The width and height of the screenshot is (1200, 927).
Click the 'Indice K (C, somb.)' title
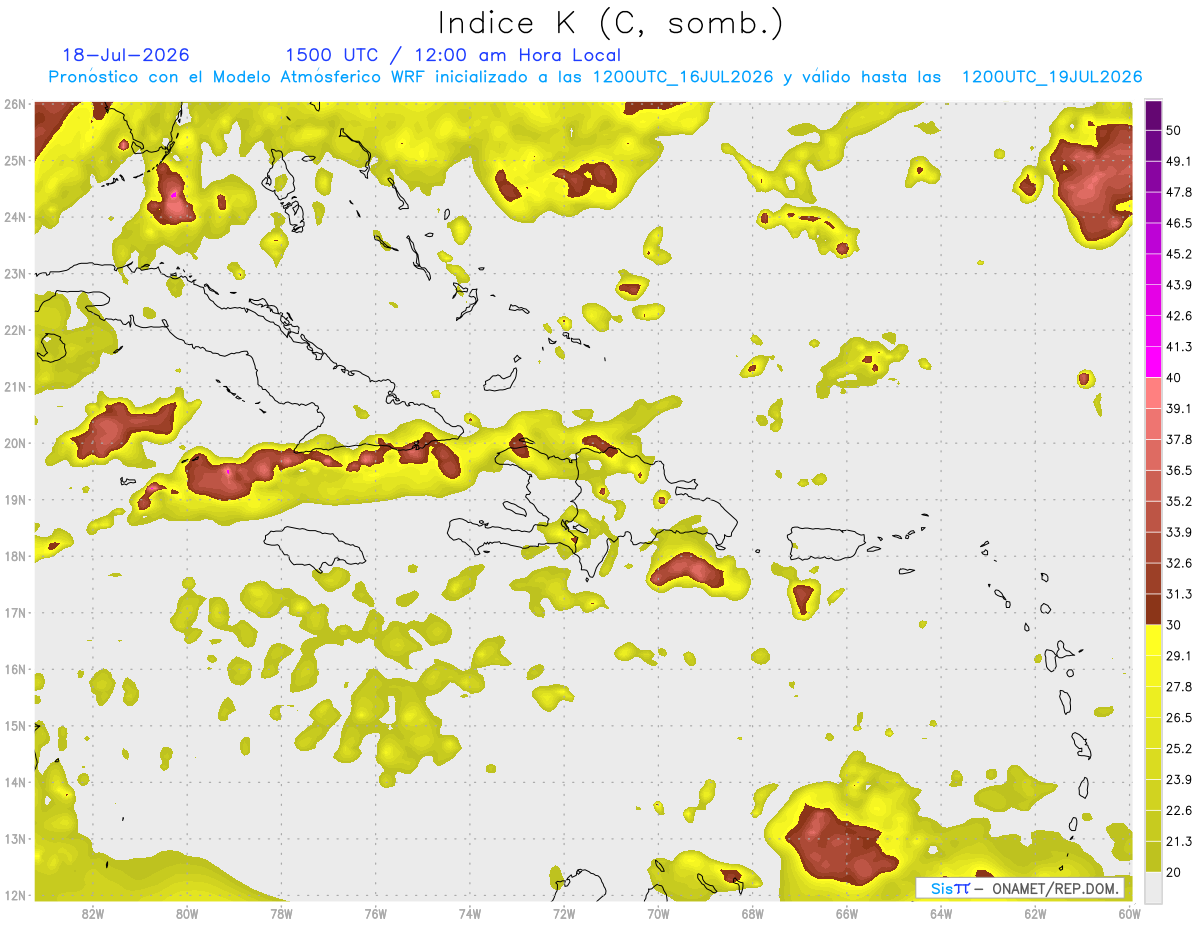point(611,23)
